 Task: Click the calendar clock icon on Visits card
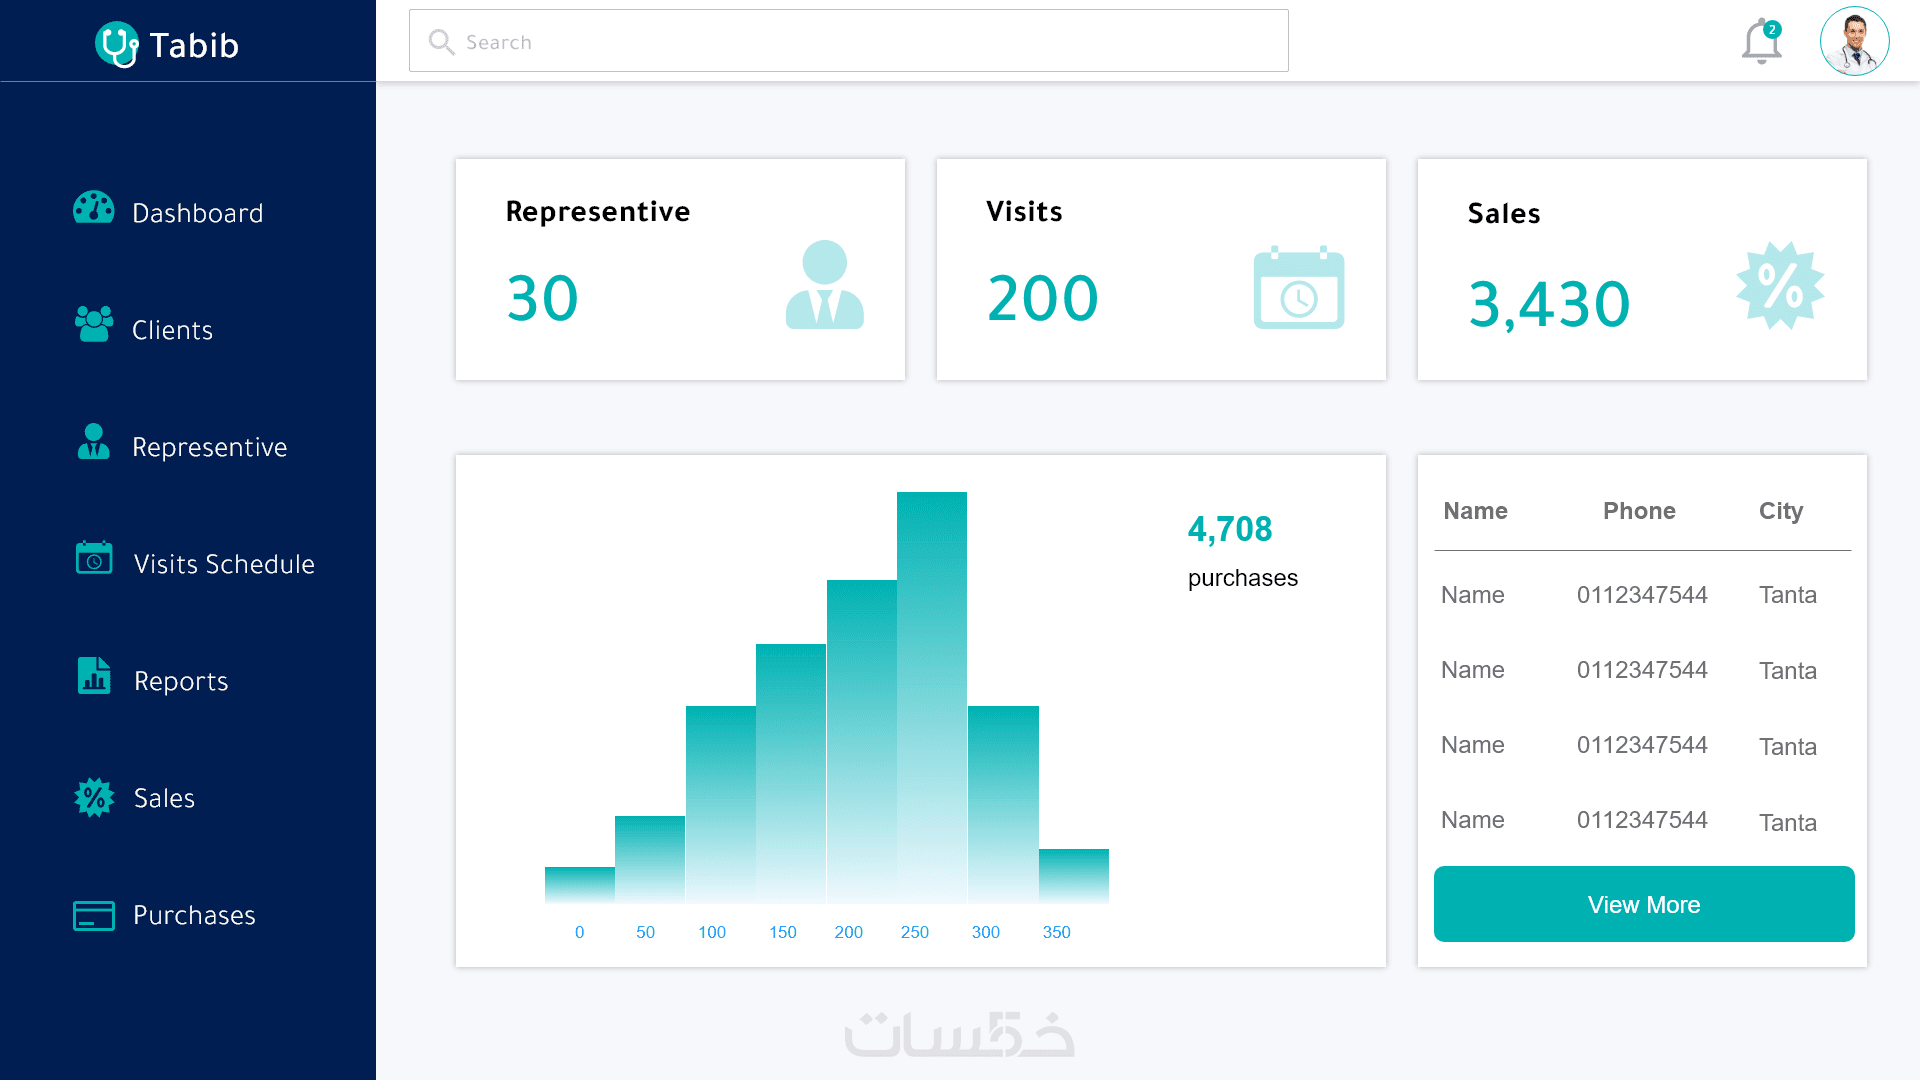[x=1298, y=288]
